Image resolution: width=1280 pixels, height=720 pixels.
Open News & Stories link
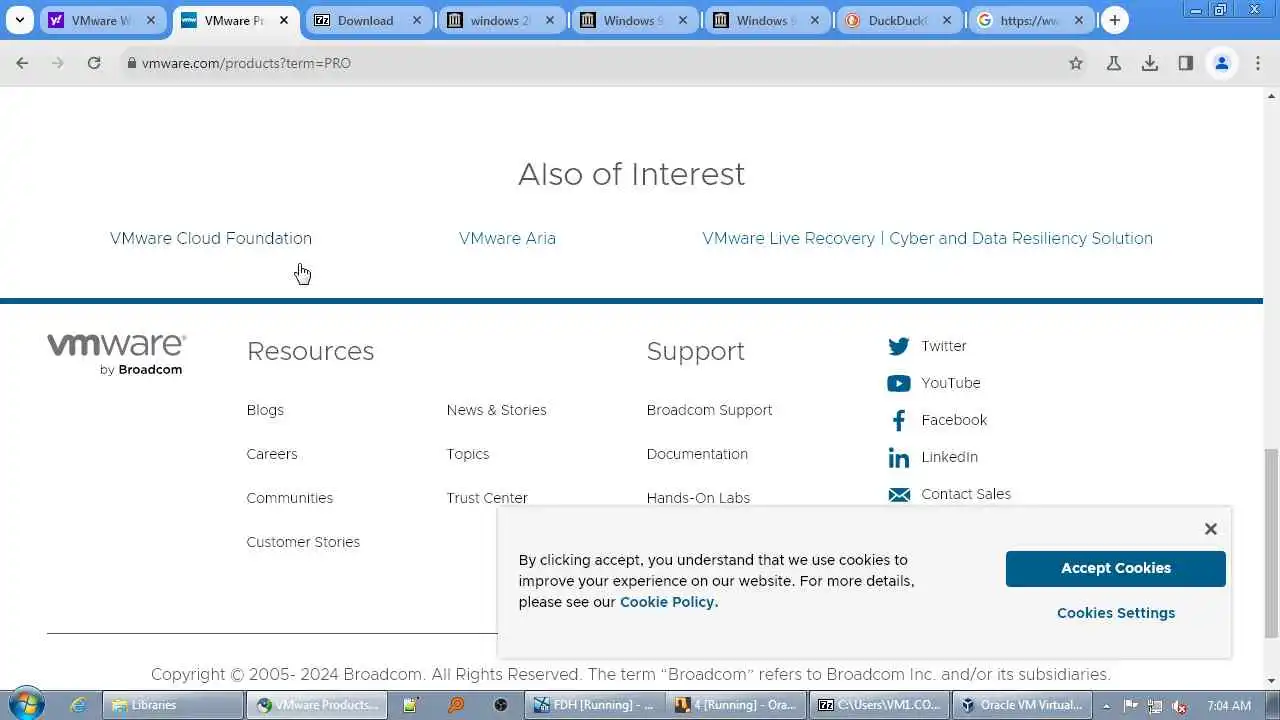point(497,410)
